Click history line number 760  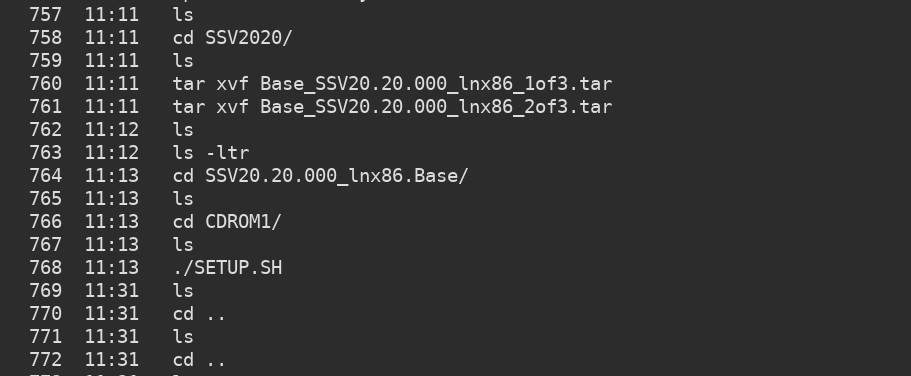click(45, 84)
